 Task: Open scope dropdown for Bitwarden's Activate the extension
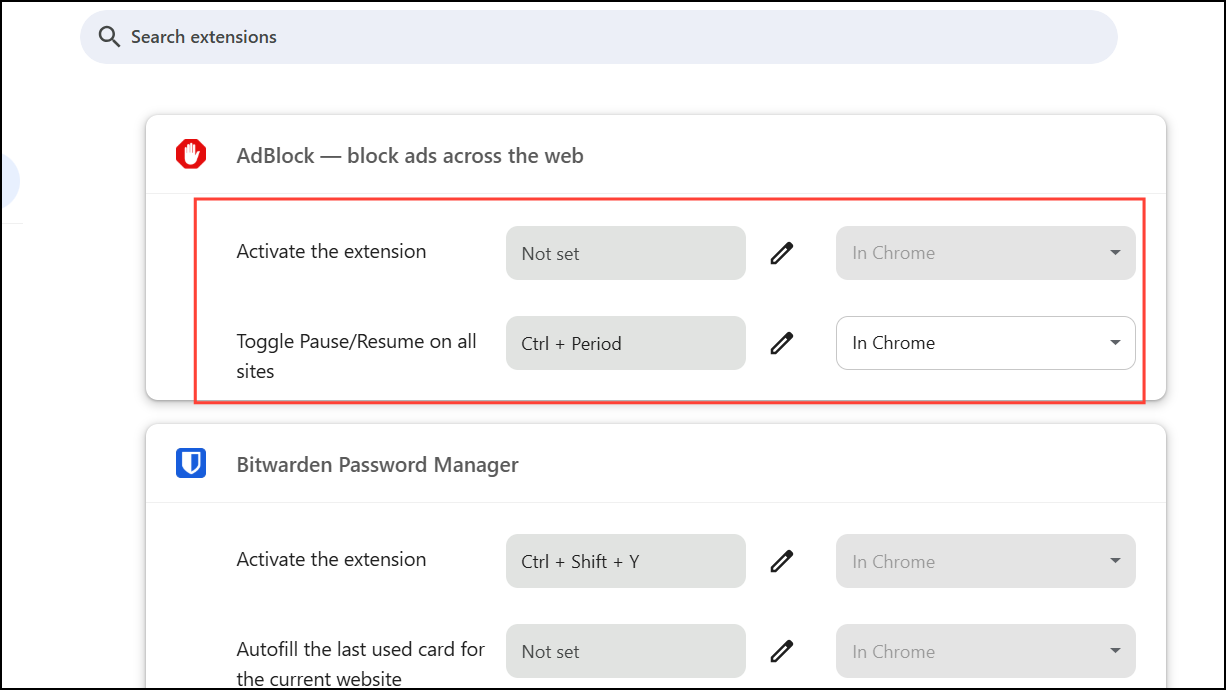(985, 561)
